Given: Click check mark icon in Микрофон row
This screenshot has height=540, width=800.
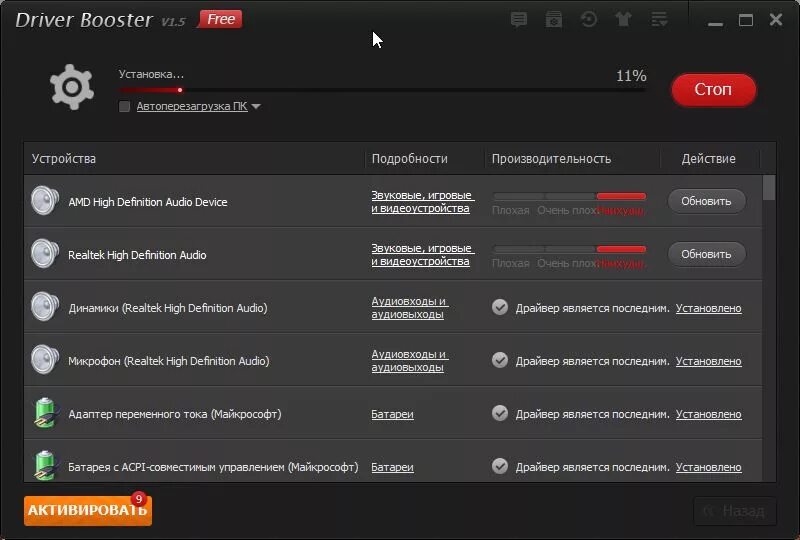Looking at the screenshot, I should pyautogui.click(x=500, y=360).
